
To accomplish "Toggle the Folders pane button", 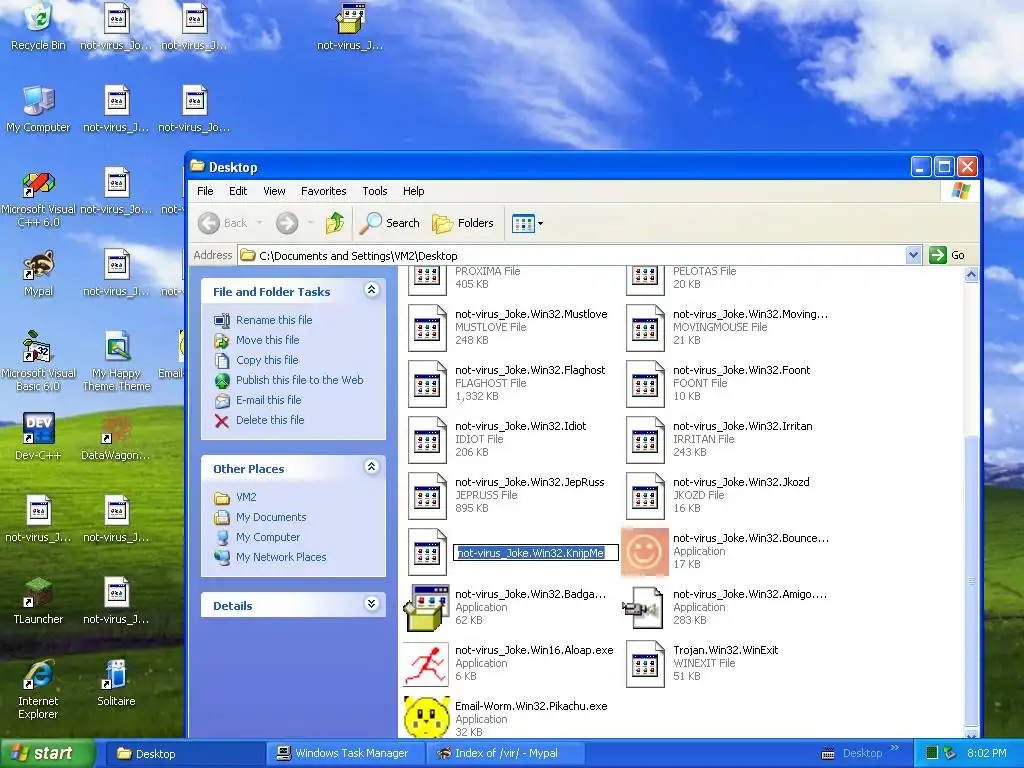I will [x=463, y=223].
